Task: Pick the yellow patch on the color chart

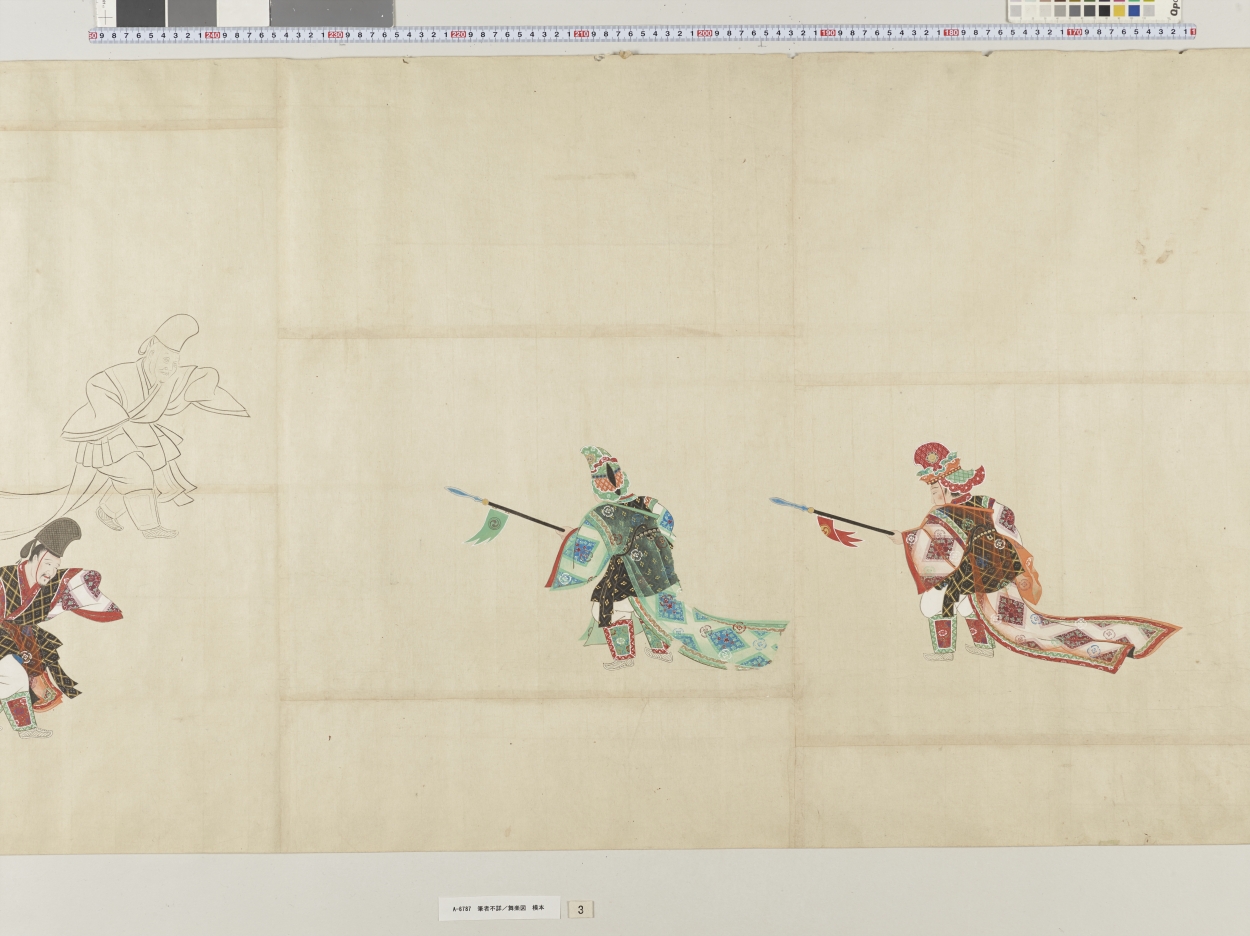Action: (1118, 11)
